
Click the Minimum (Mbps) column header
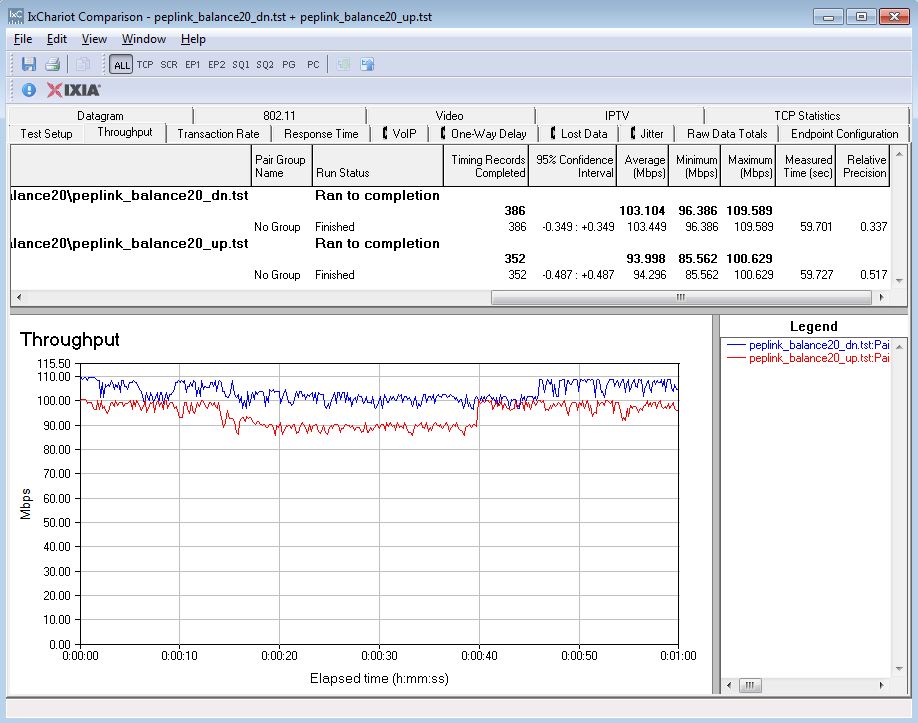(x=694, y=166)
